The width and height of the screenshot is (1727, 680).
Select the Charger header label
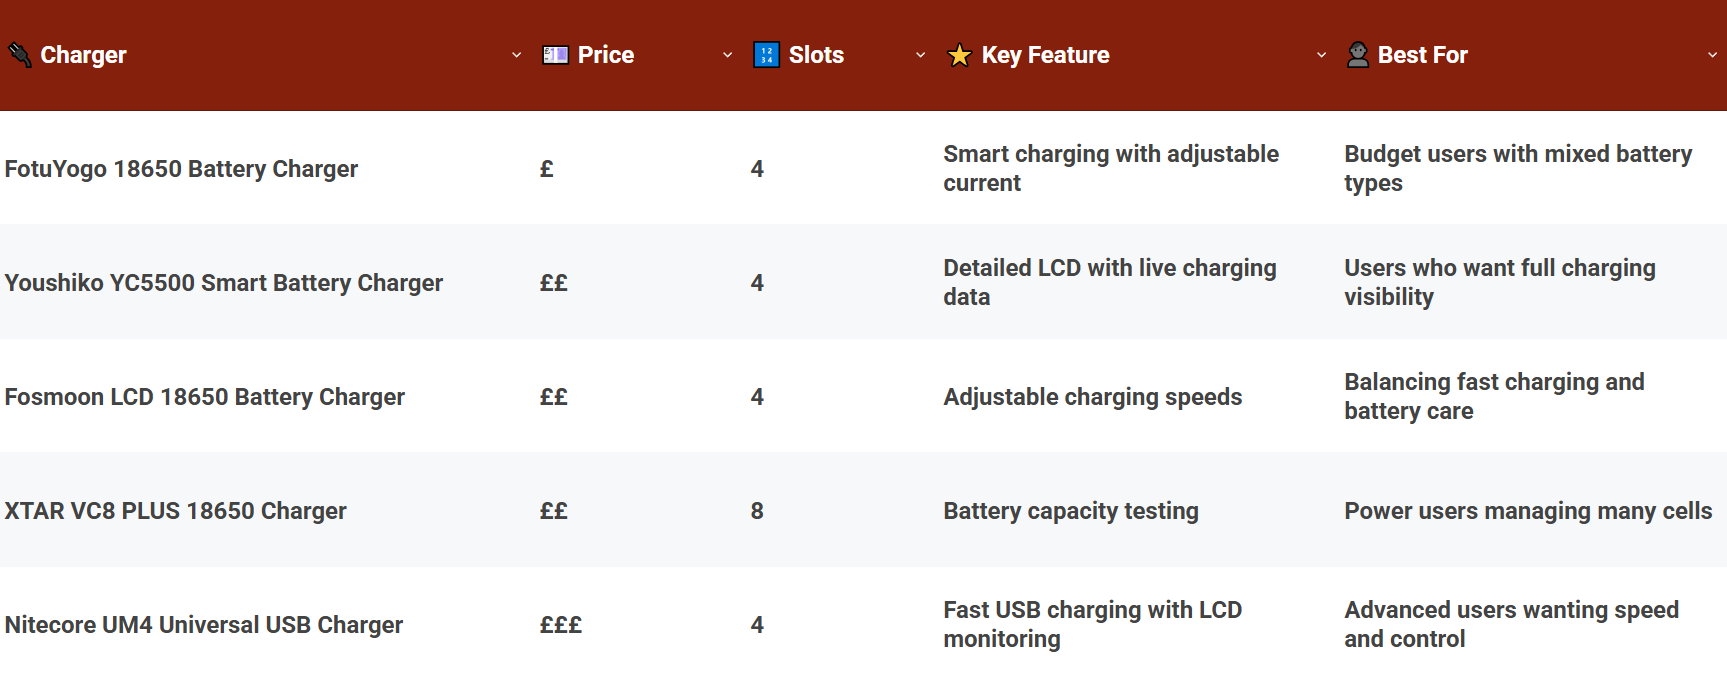tap(83, 55)
